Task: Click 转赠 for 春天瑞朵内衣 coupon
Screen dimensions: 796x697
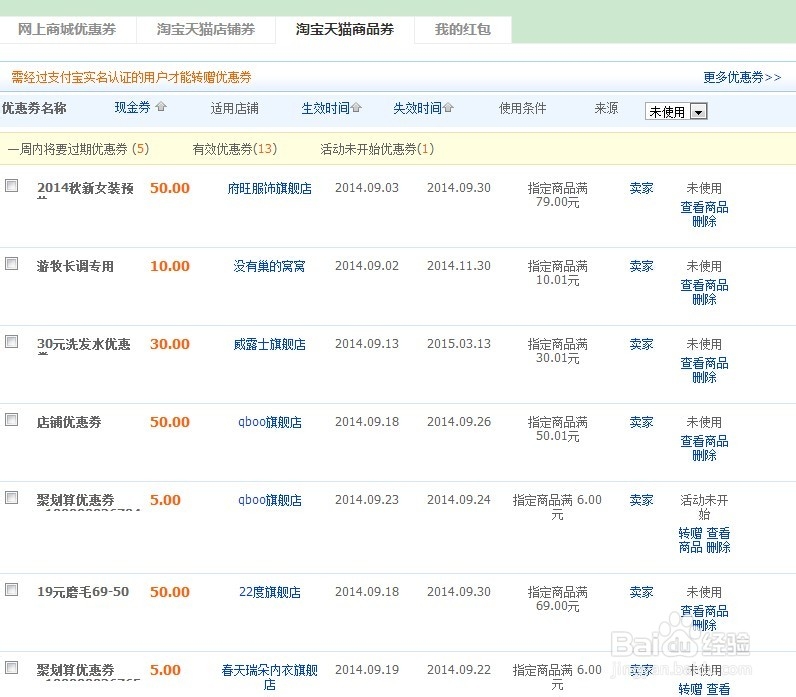Action: 690,689
